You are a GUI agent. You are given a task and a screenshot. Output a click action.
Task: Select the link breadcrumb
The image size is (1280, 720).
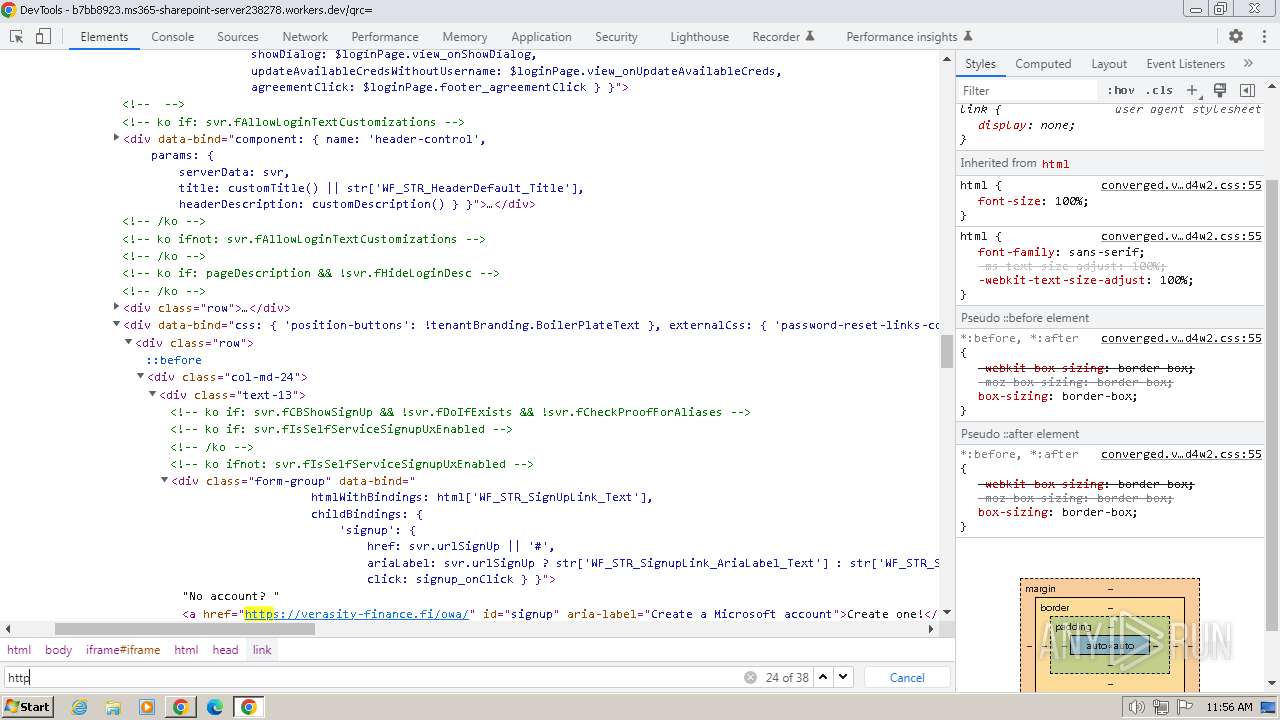(x=262, y=650)
